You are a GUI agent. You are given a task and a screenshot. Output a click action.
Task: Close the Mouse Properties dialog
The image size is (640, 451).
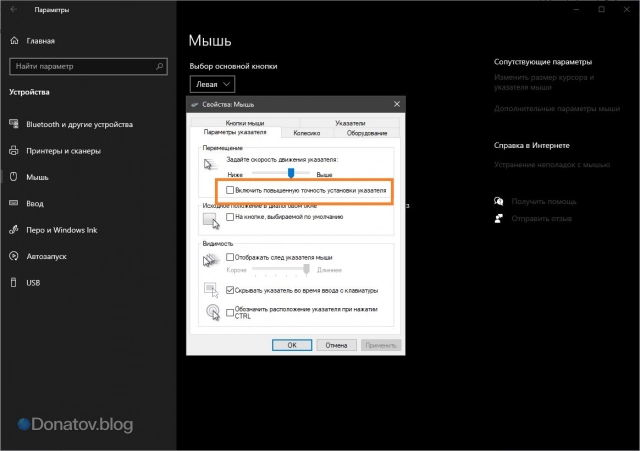tap(397, 104)
